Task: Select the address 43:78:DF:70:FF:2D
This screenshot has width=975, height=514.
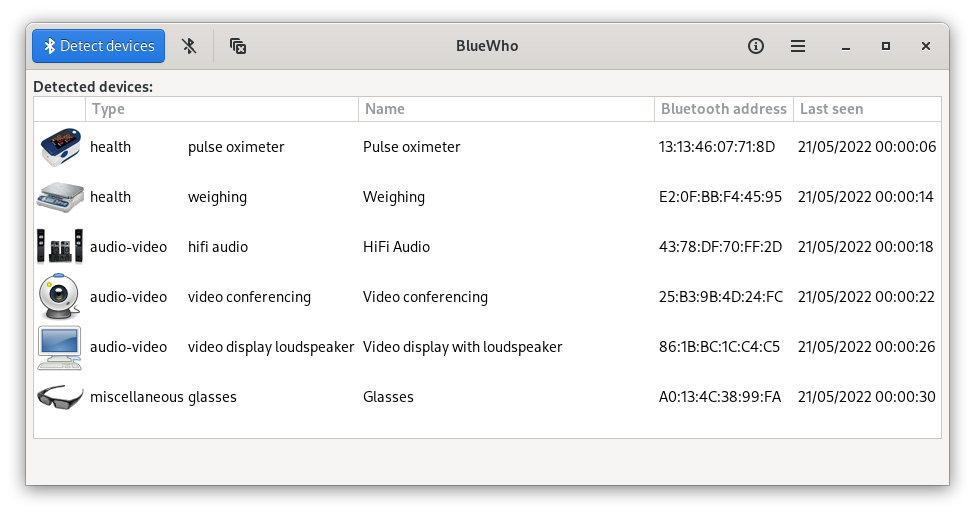Action: (x=720, y=247)
